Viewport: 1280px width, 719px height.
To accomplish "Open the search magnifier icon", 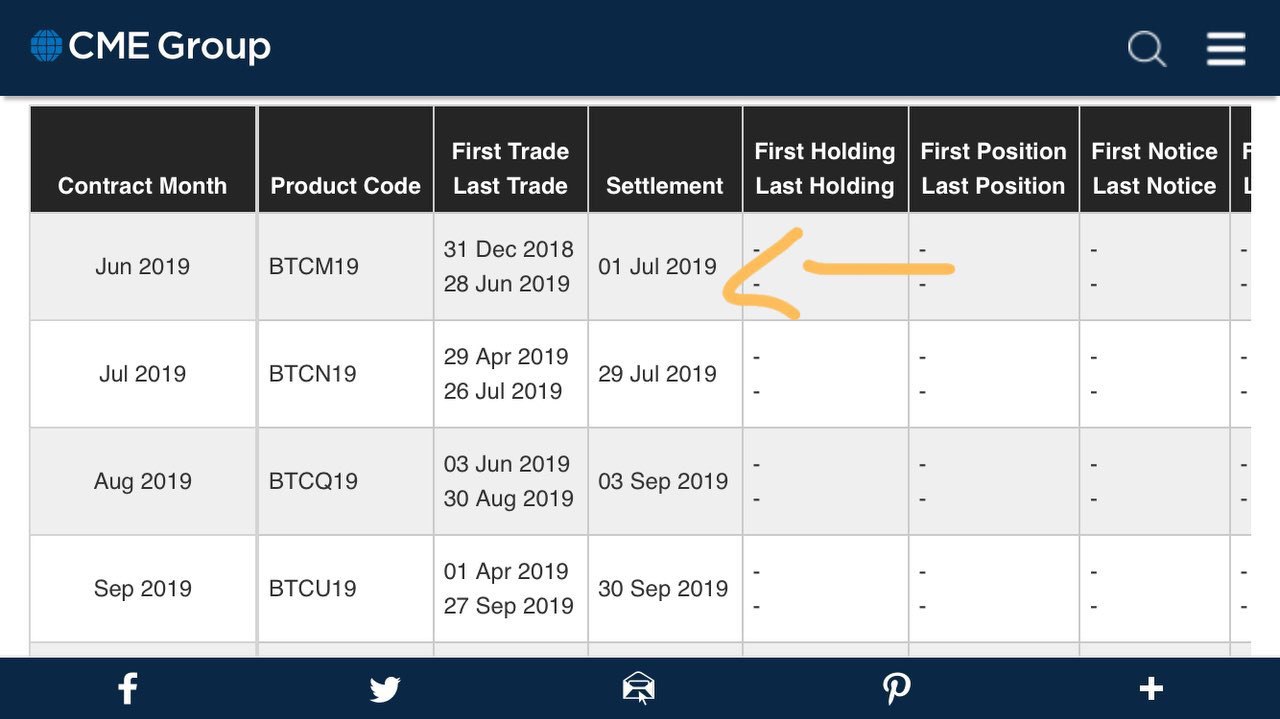I will [x=1147, y=49].
